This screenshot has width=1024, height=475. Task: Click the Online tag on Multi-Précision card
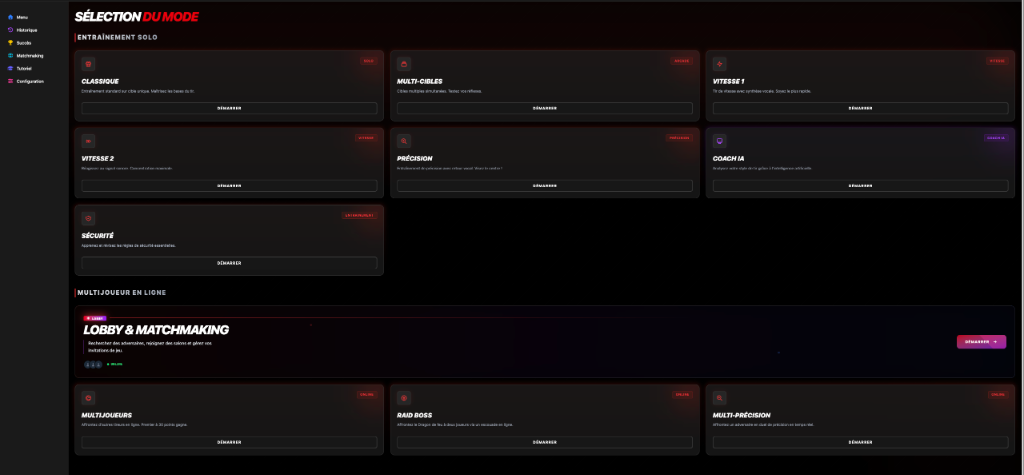[998, 395]
